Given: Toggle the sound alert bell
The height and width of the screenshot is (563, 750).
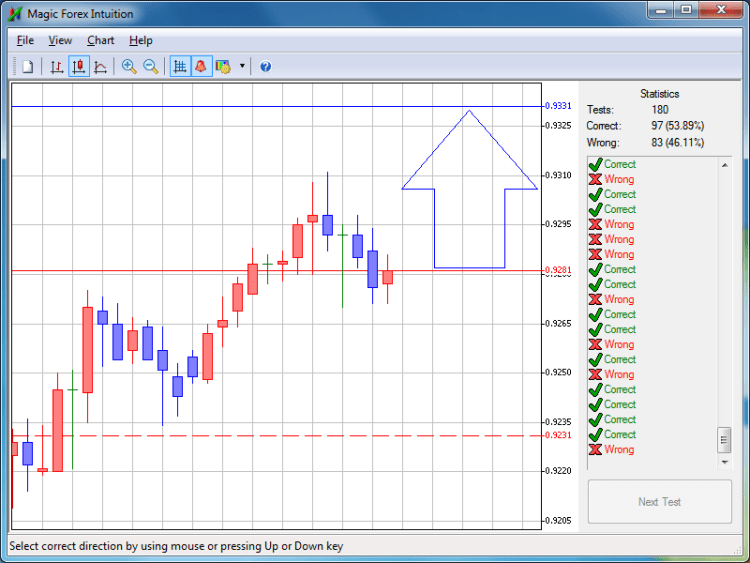Looking at the screenshot, I should [x=201, y=66].
